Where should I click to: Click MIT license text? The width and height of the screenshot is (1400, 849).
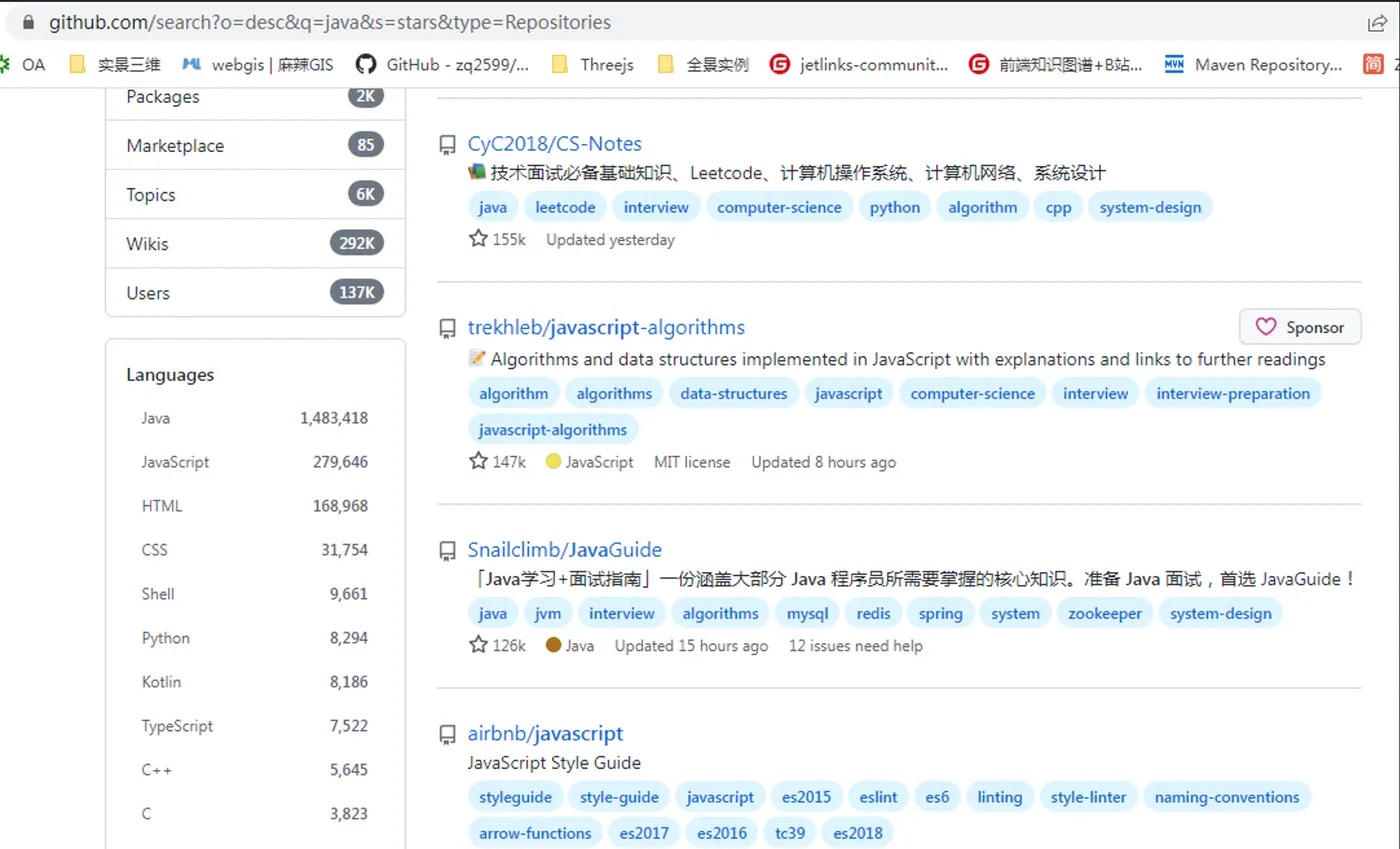(x=692, y=462)
